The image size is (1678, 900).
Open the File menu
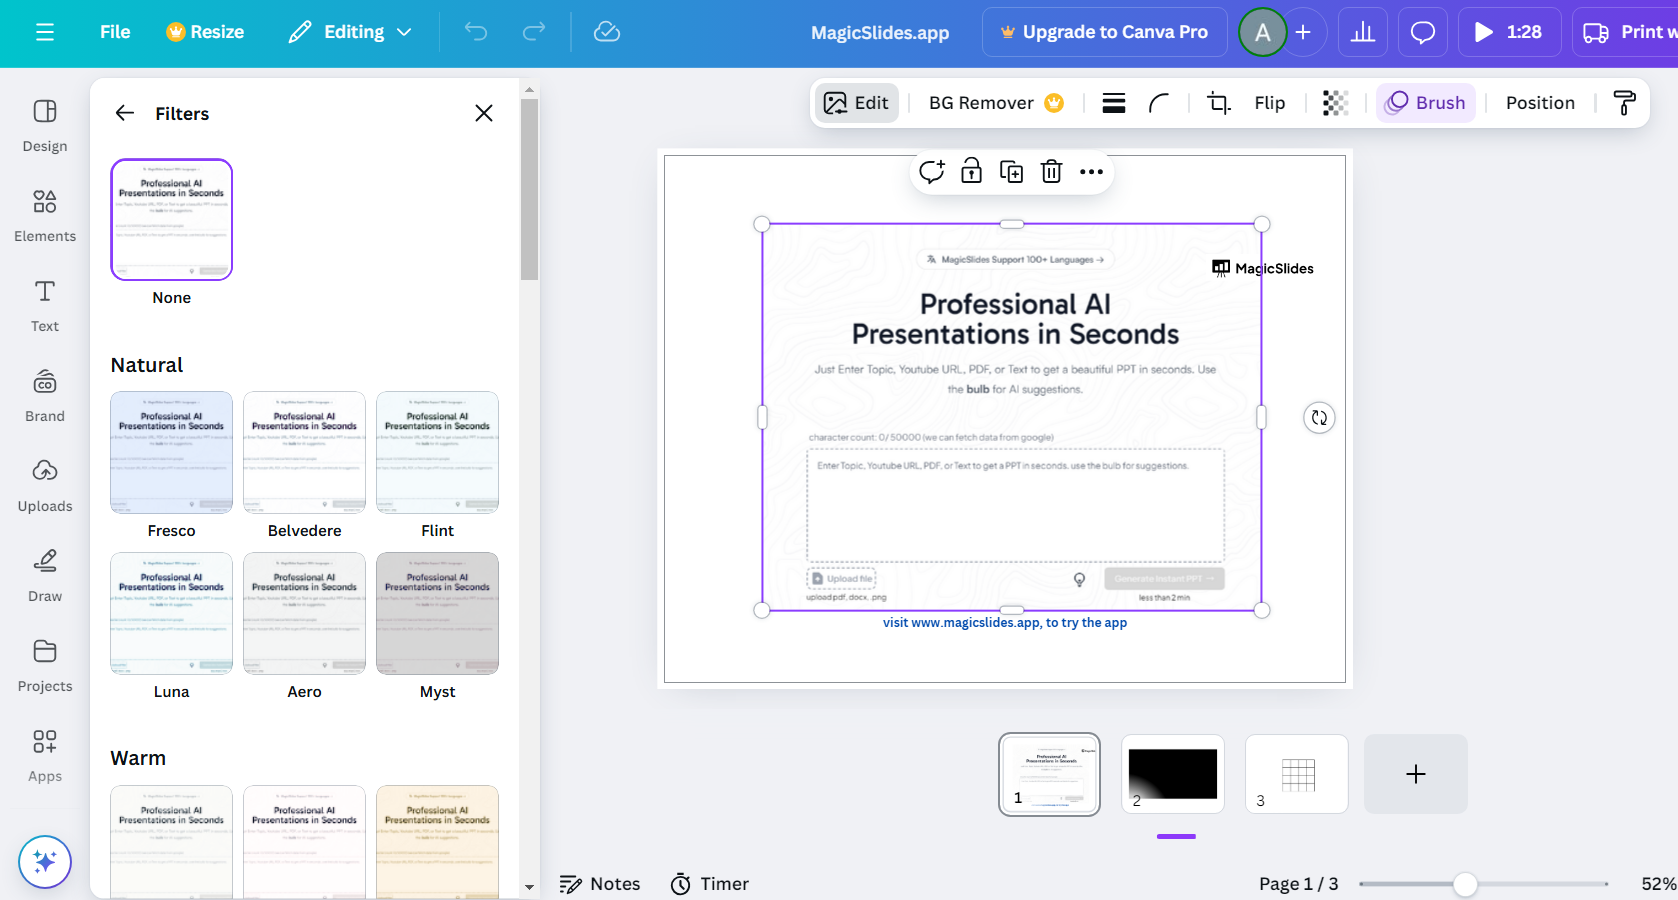tap(115, 32)
